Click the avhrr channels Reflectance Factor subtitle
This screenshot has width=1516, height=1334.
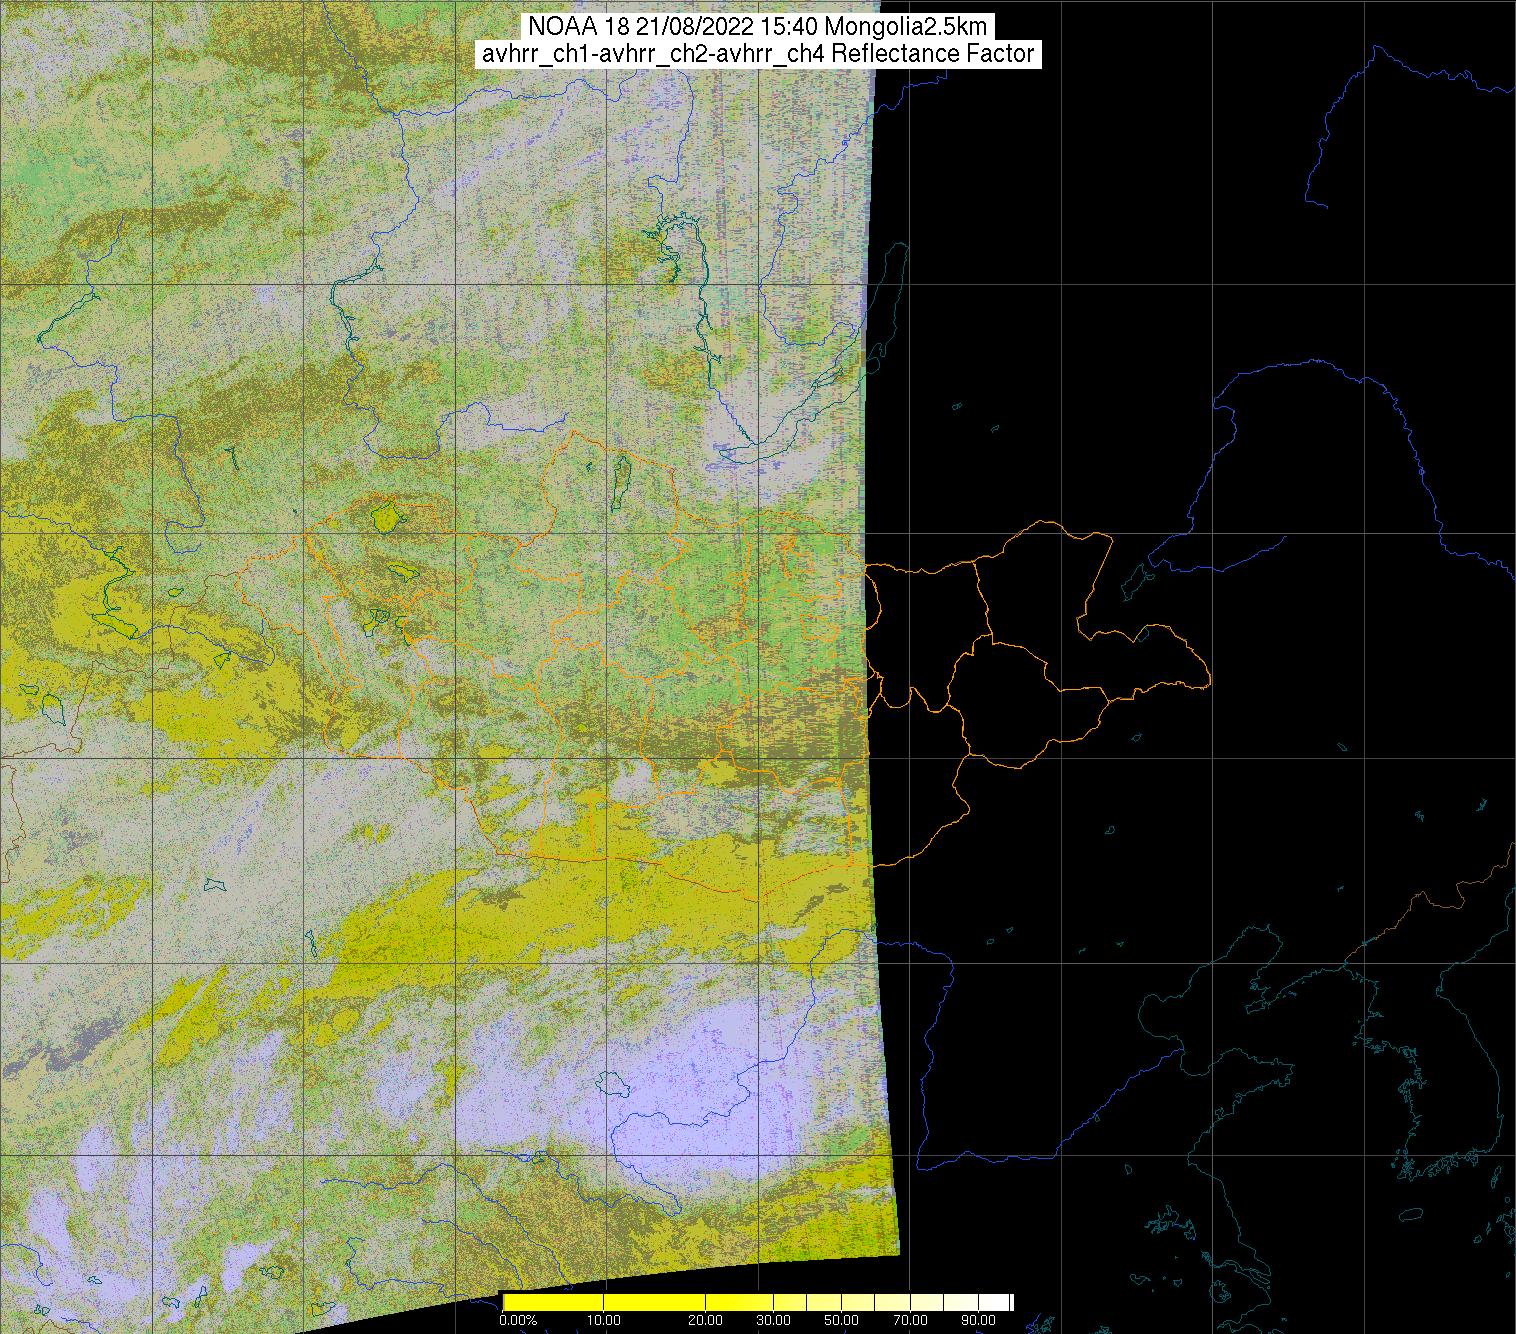[758, 54]
